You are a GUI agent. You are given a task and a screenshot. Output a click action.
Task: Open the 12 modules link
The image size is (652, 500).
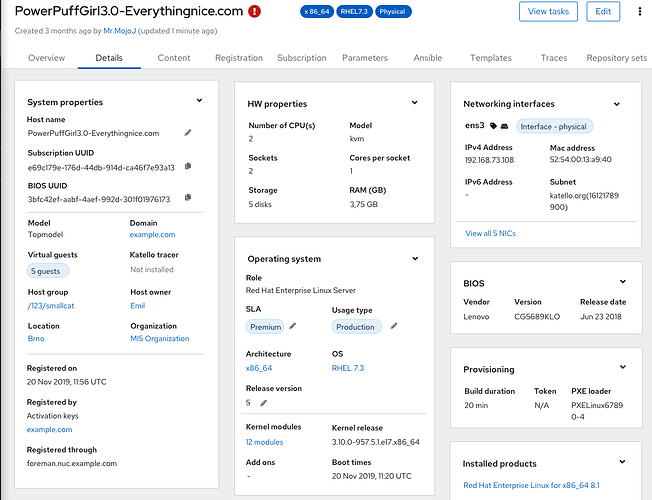click(264, 442)
